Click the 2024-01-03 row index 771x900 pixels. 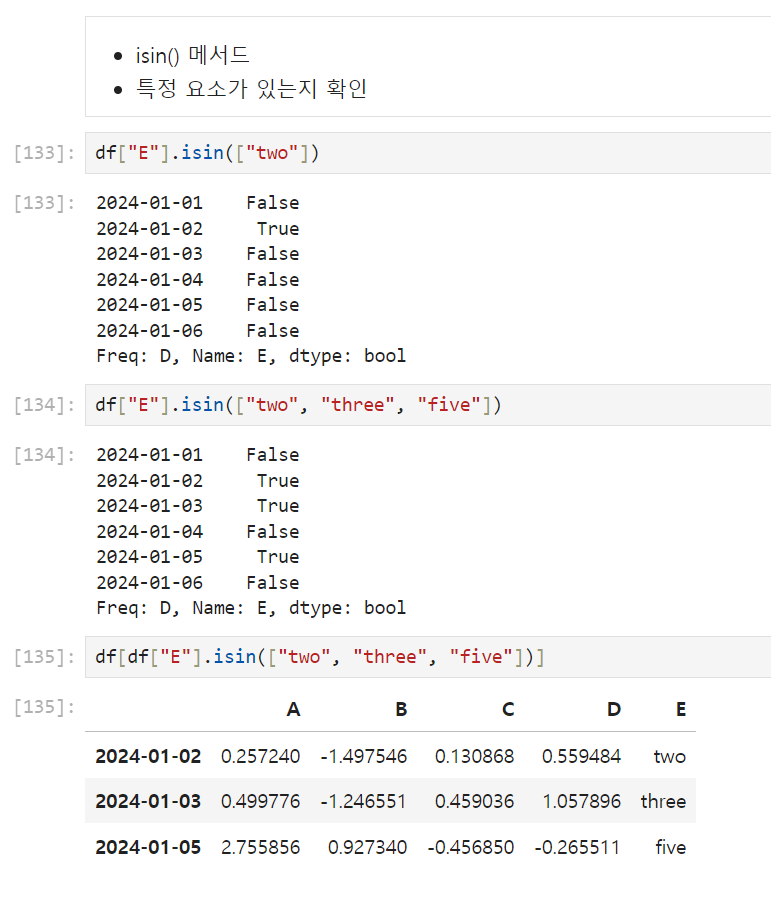(x=148, y=801)
